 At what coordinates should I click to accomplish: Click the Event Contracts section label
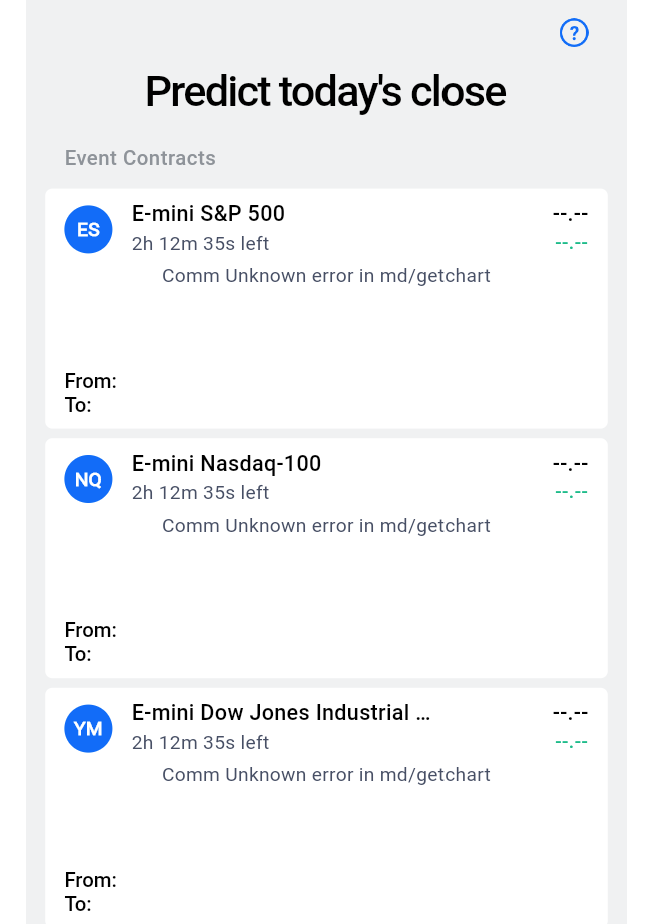(140, 158)
